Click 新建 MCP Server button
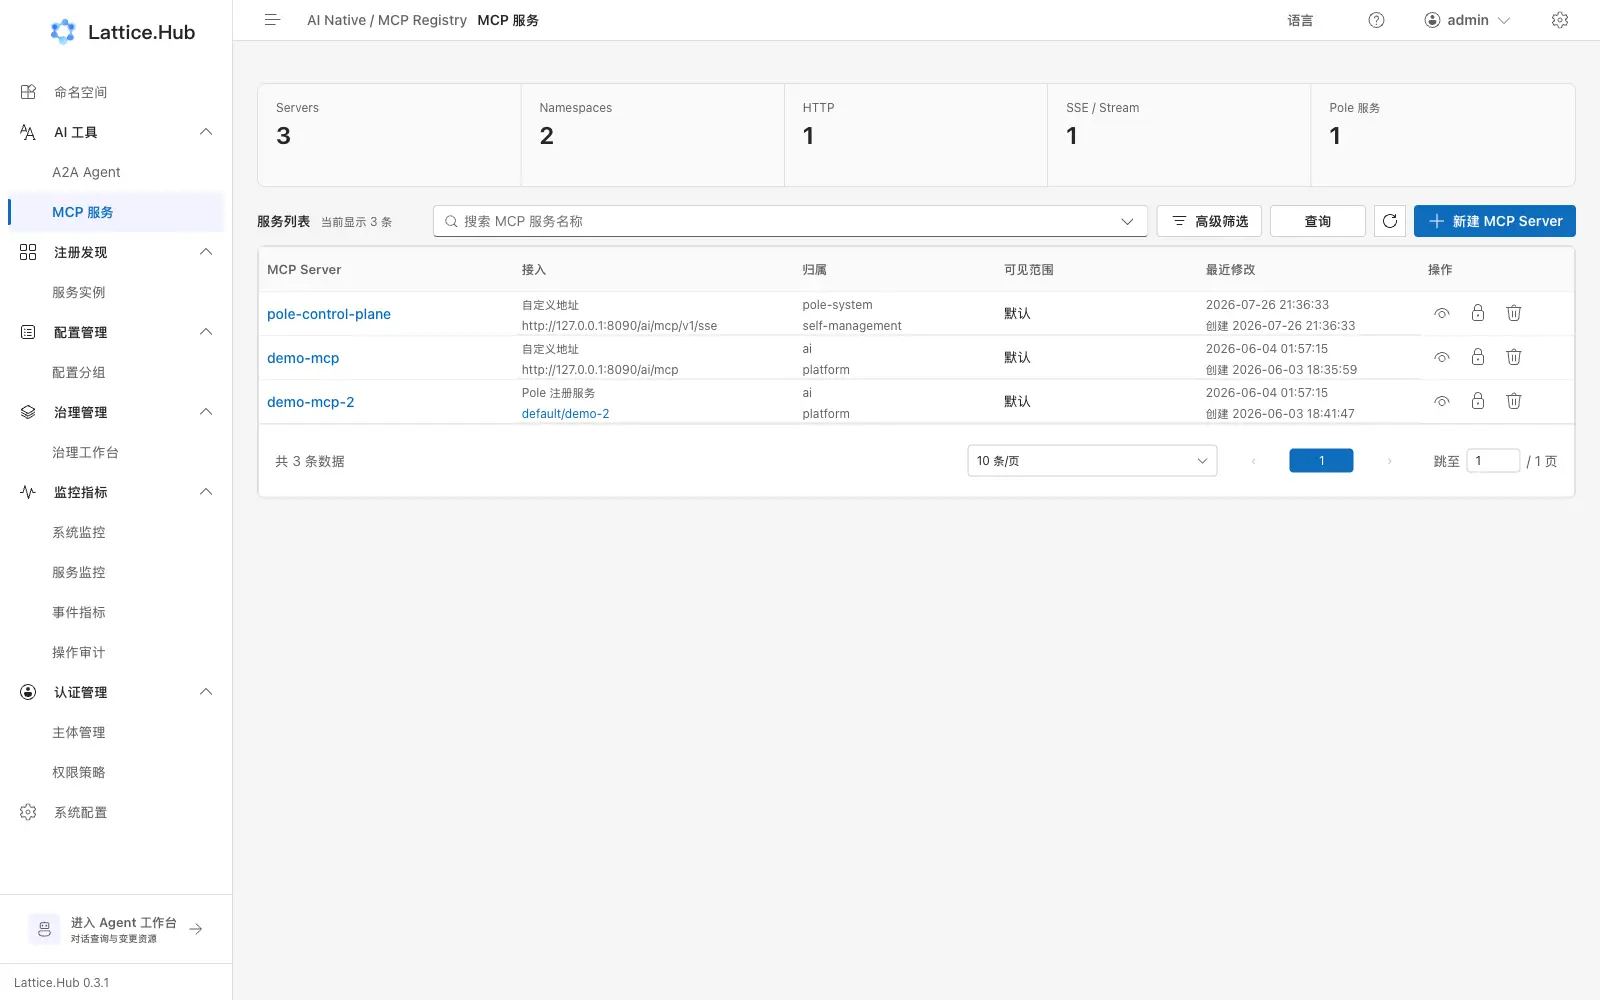The width and height of the screenshot is (1600, 1000). 1494,221
